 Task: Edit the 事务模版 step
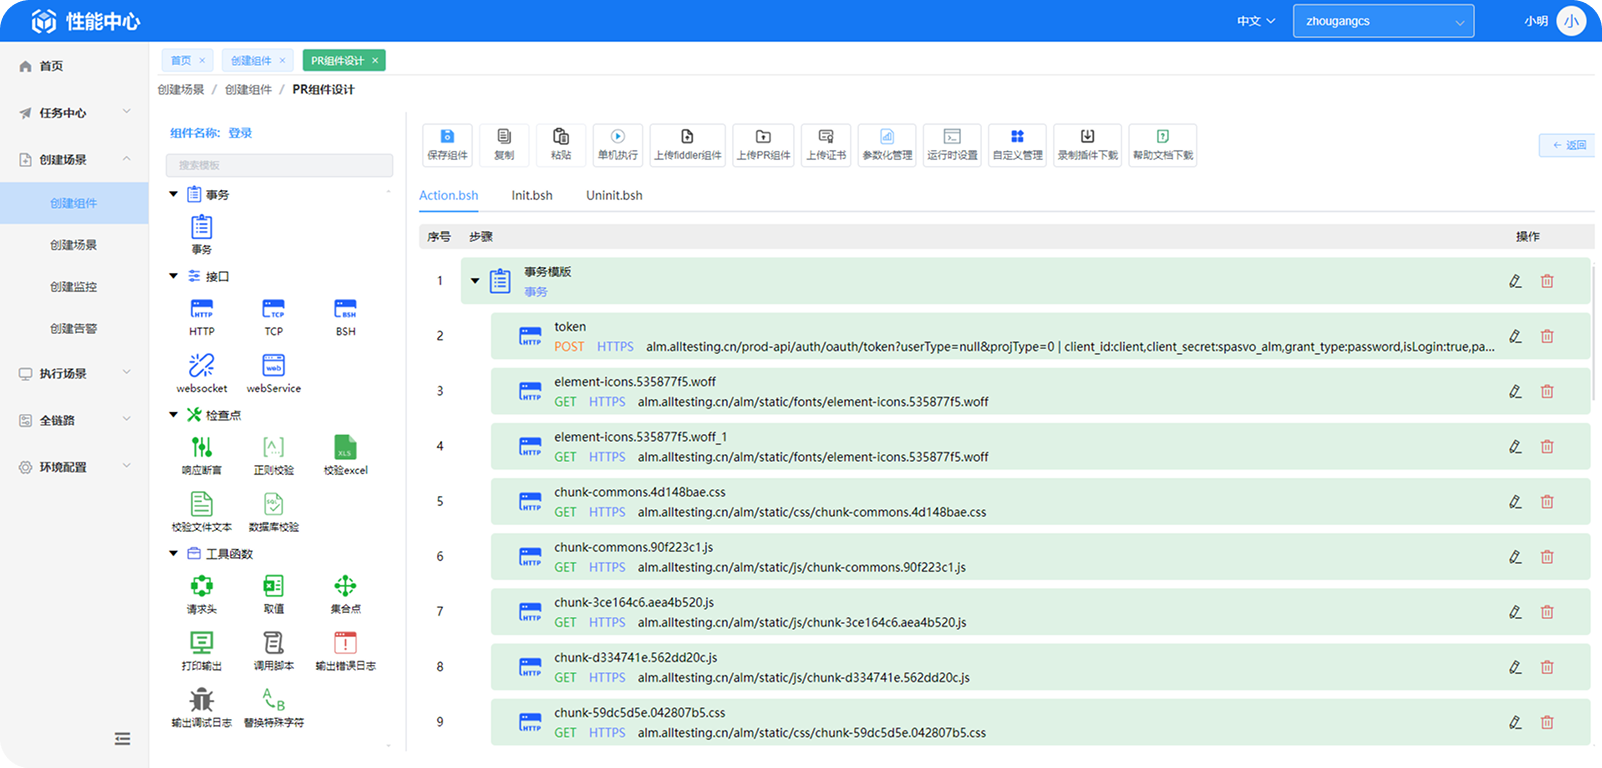(x=1515, y=282)
